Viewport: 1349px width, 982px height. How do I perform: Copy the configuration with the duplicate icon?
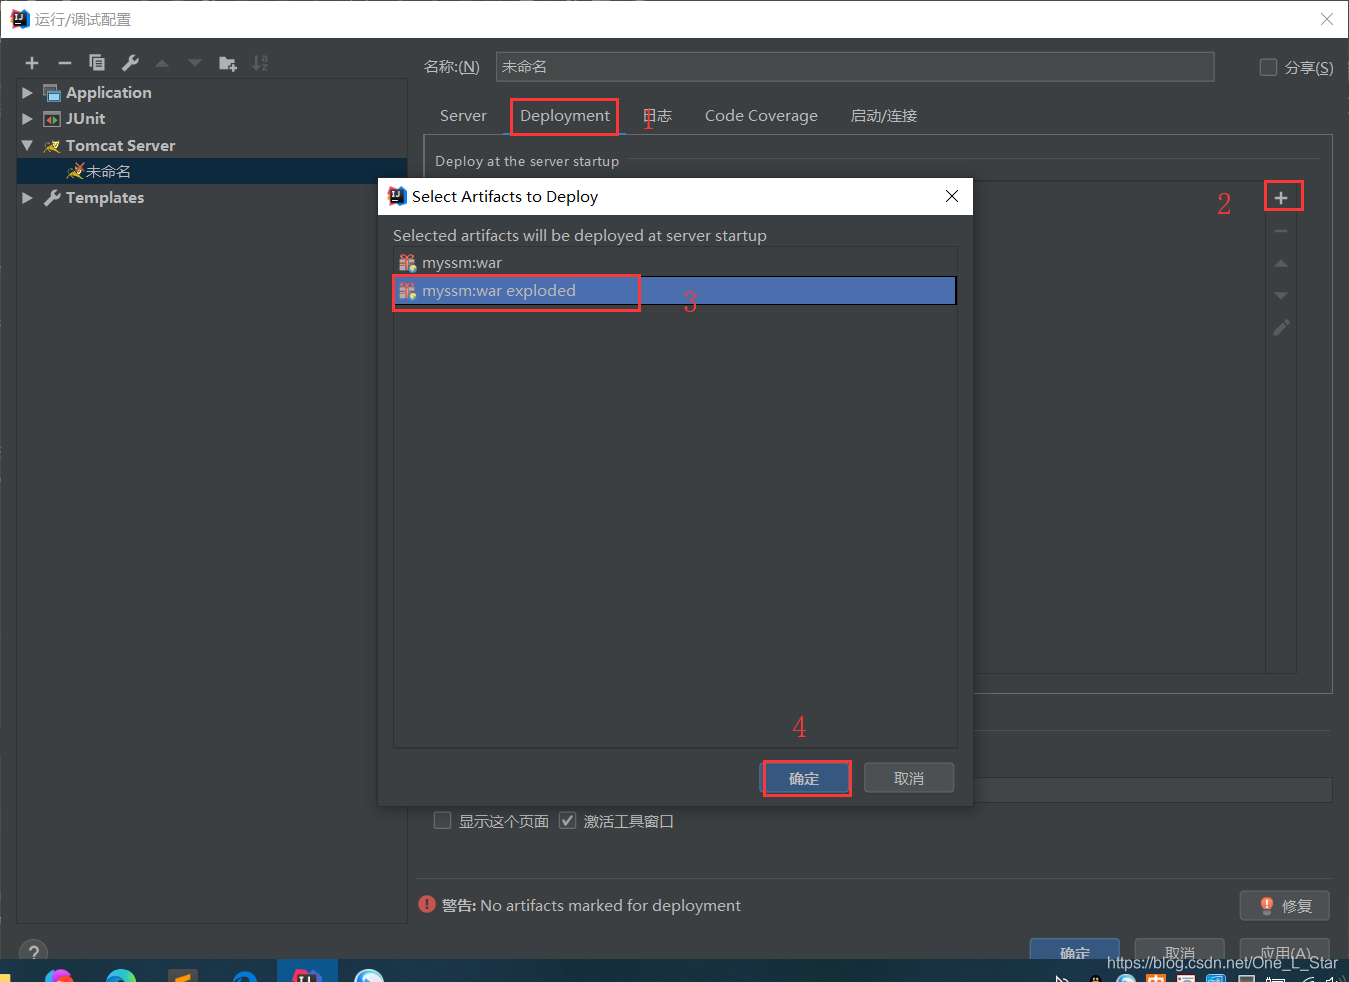tap(97, 62)
